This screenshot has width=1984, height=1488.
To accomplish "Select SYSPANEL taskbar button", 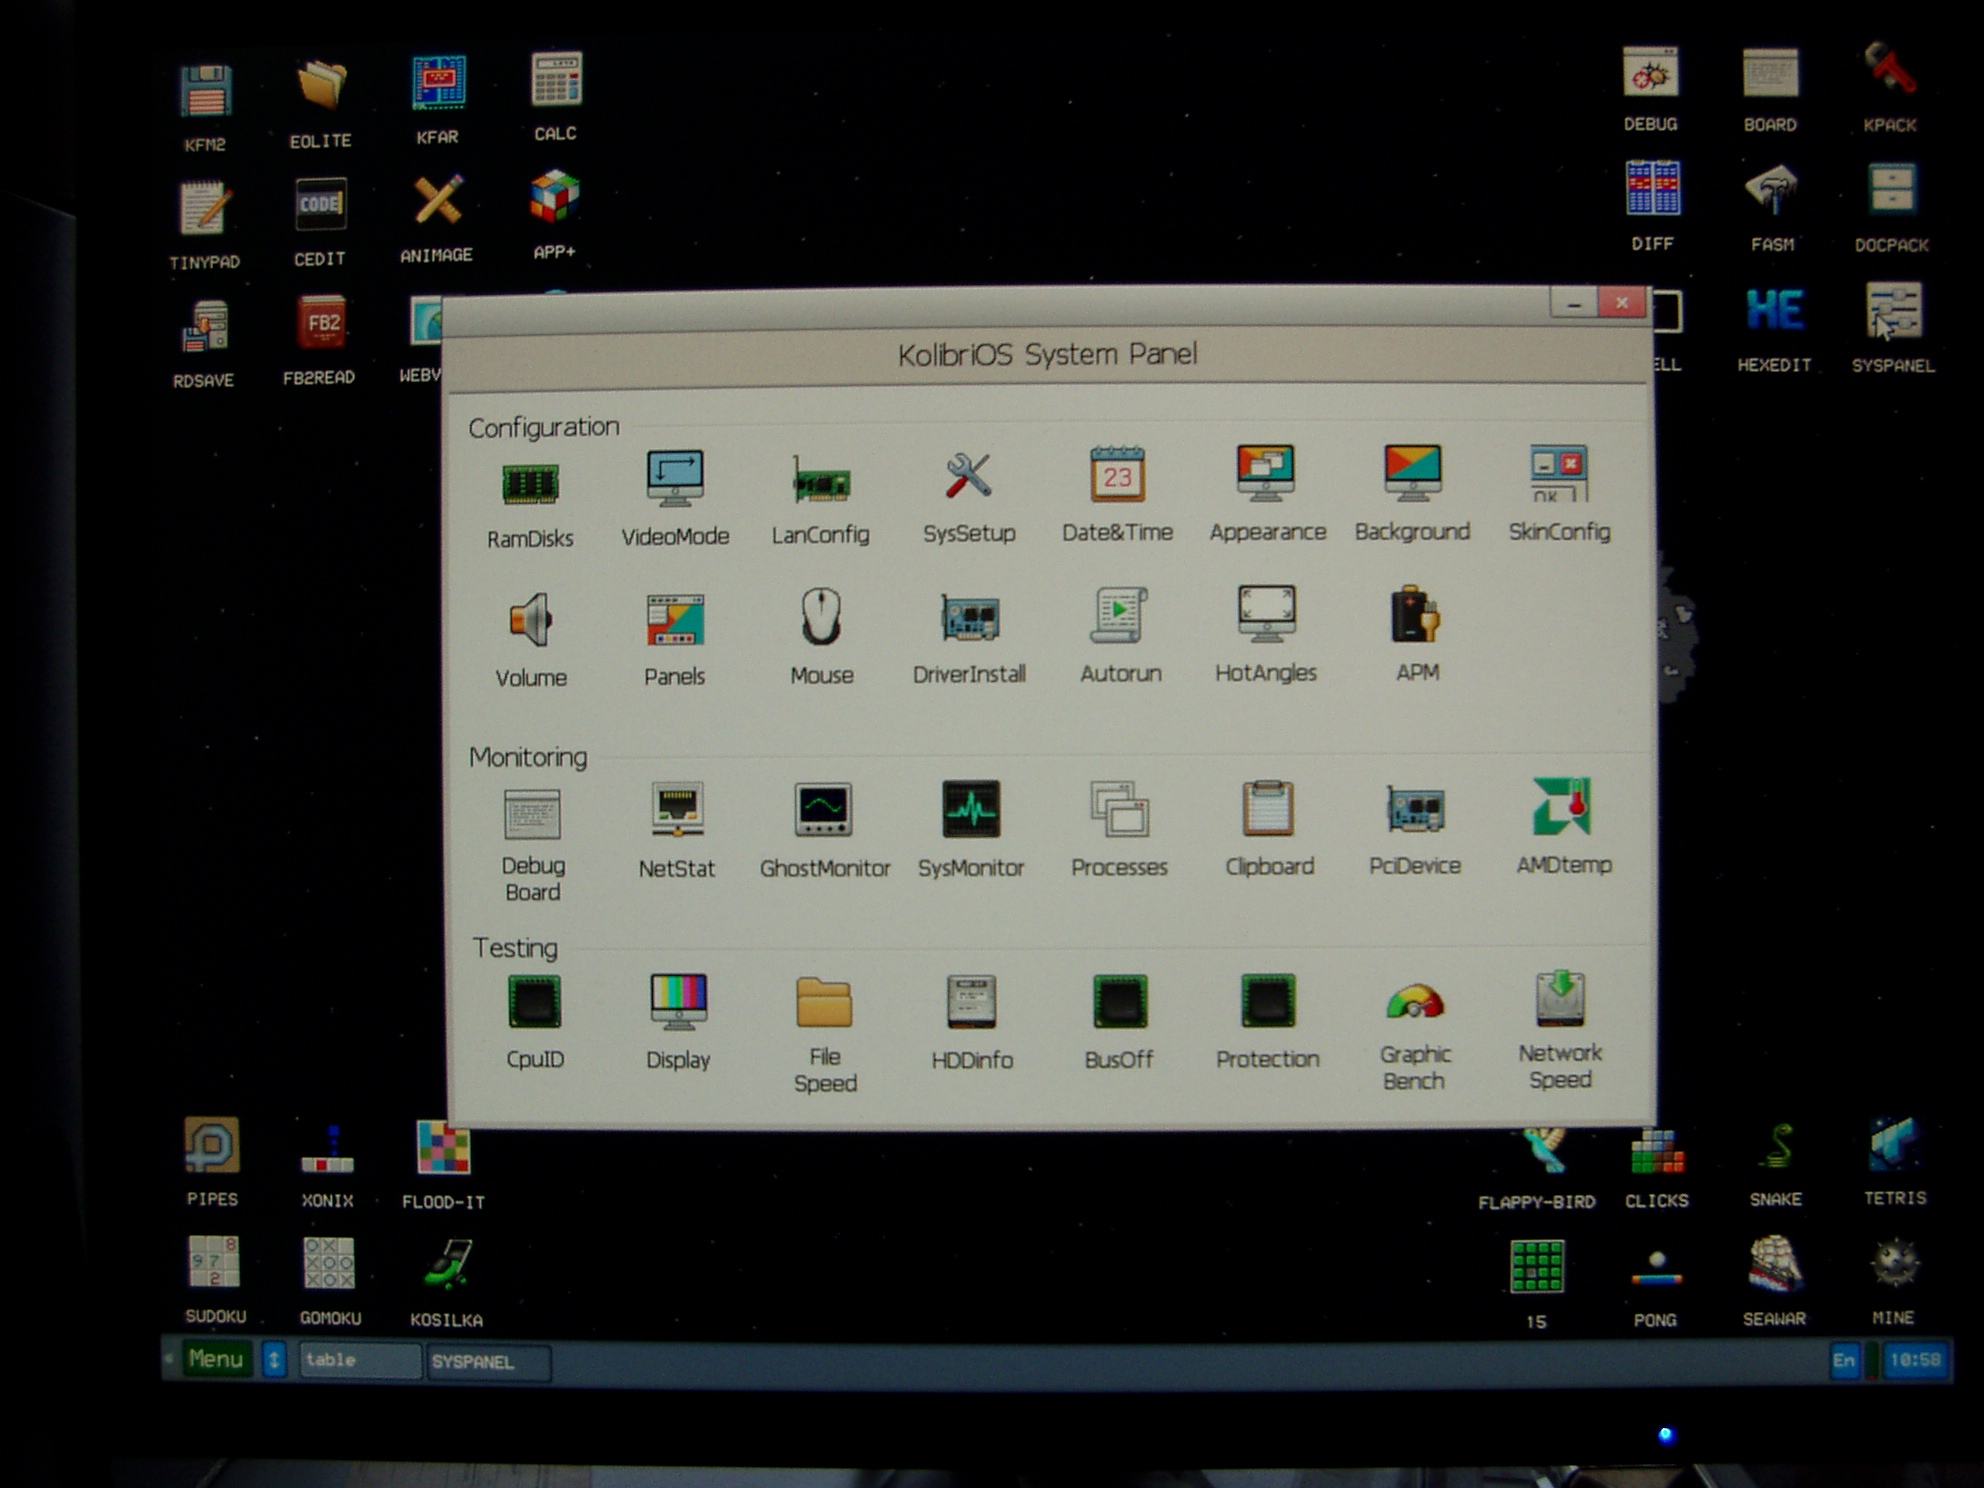I will [x=488, y=1362].
